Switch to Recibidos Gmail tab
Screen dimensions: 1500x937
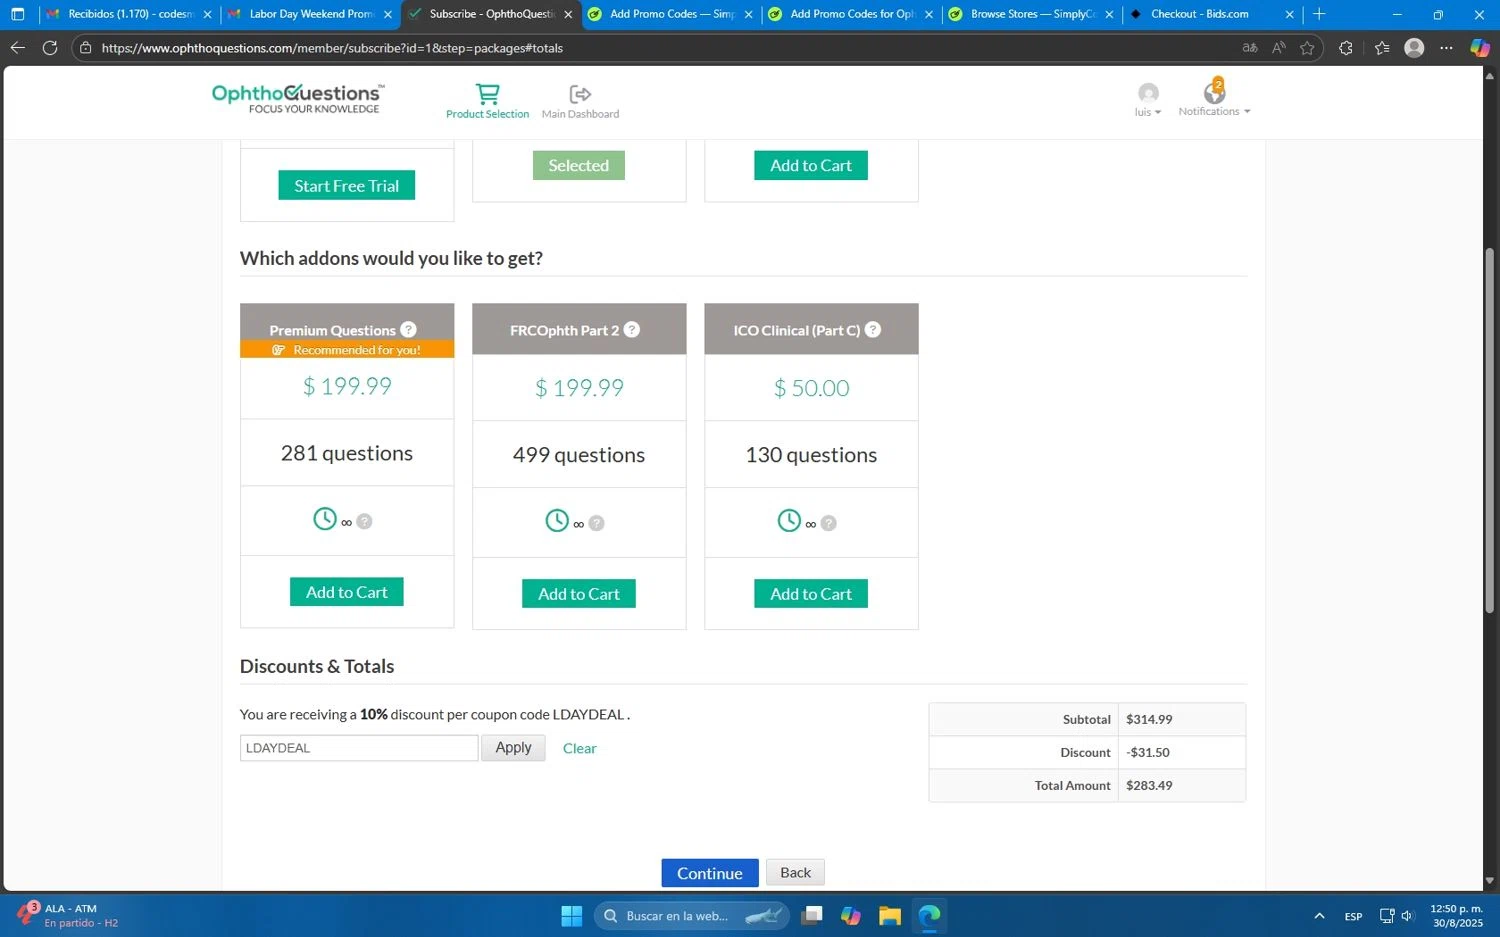[128, 14]
